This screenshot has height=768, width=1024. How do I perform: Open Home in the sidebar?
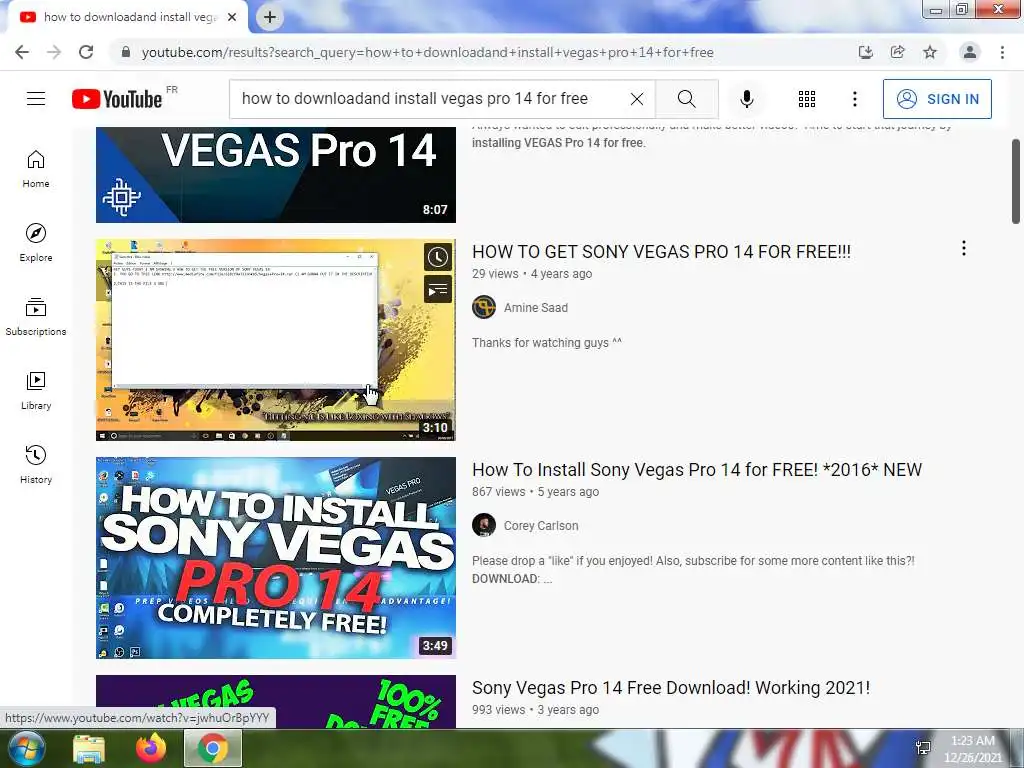(36, 169)
